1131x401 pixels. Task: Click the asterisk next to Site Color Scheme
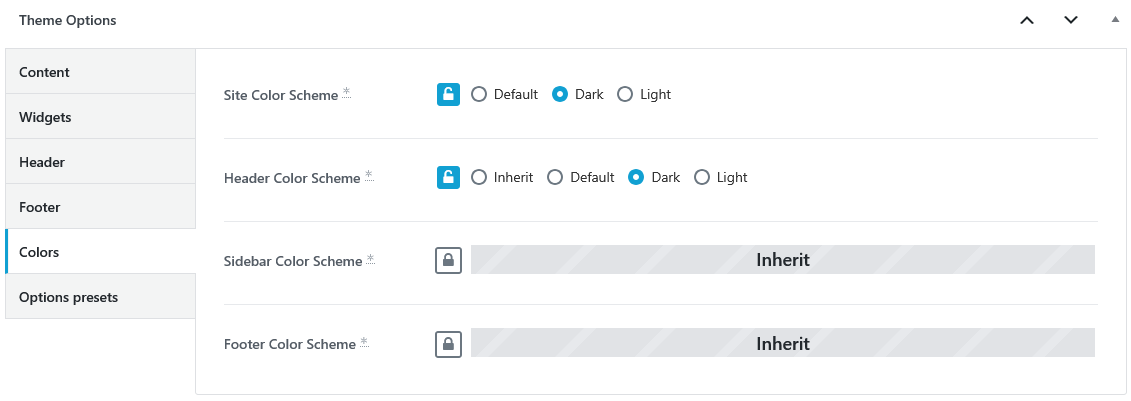point(346,92)
